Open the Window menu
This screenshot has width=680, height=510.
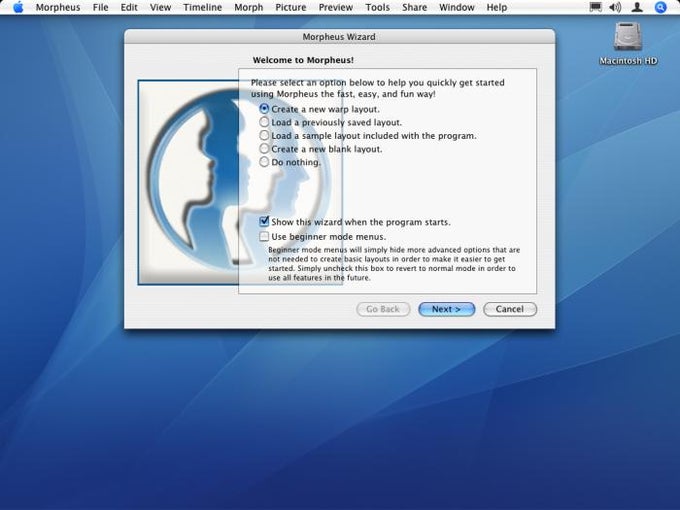(x=457, y=7)
